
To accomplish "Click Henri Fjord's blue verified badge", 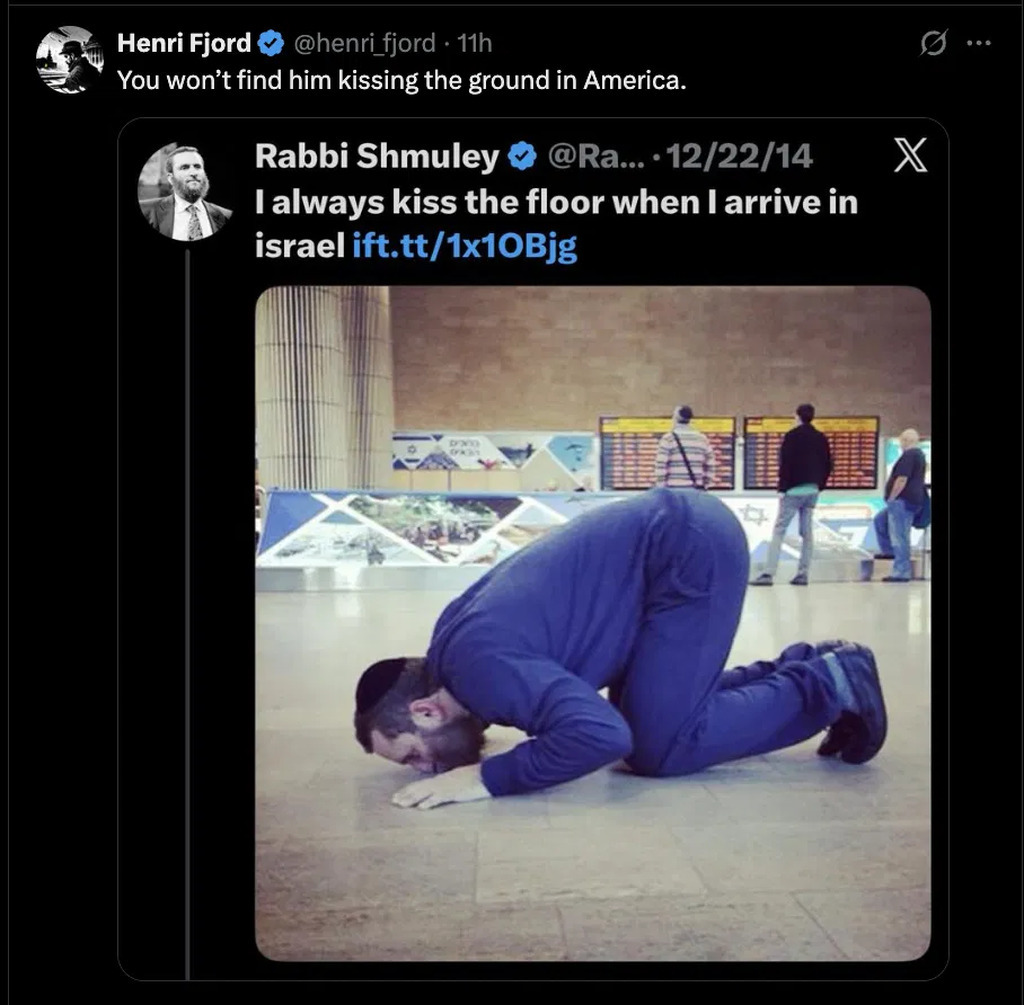I will click(270, 43).
